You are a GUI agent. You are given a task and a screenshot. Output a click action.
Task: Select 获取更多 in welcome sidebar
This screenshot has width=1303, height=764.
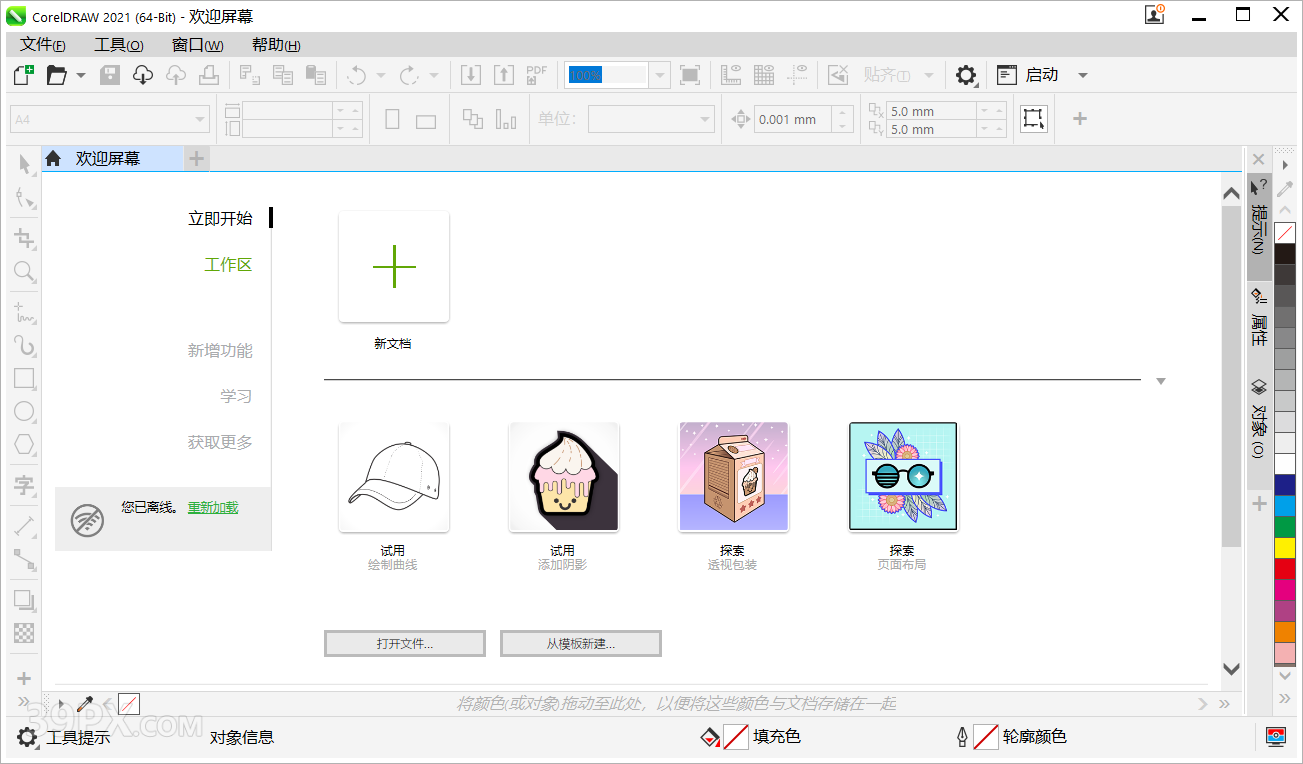pyautogui.click(x=220, y=442)
